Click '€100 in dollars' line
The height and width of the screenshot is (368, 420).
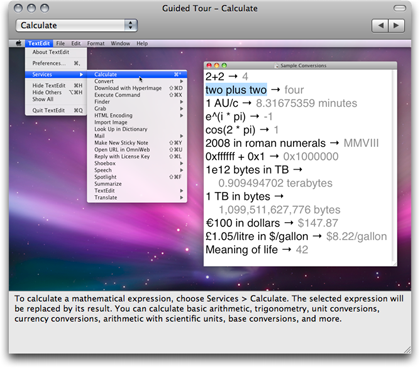click(243, 223)
